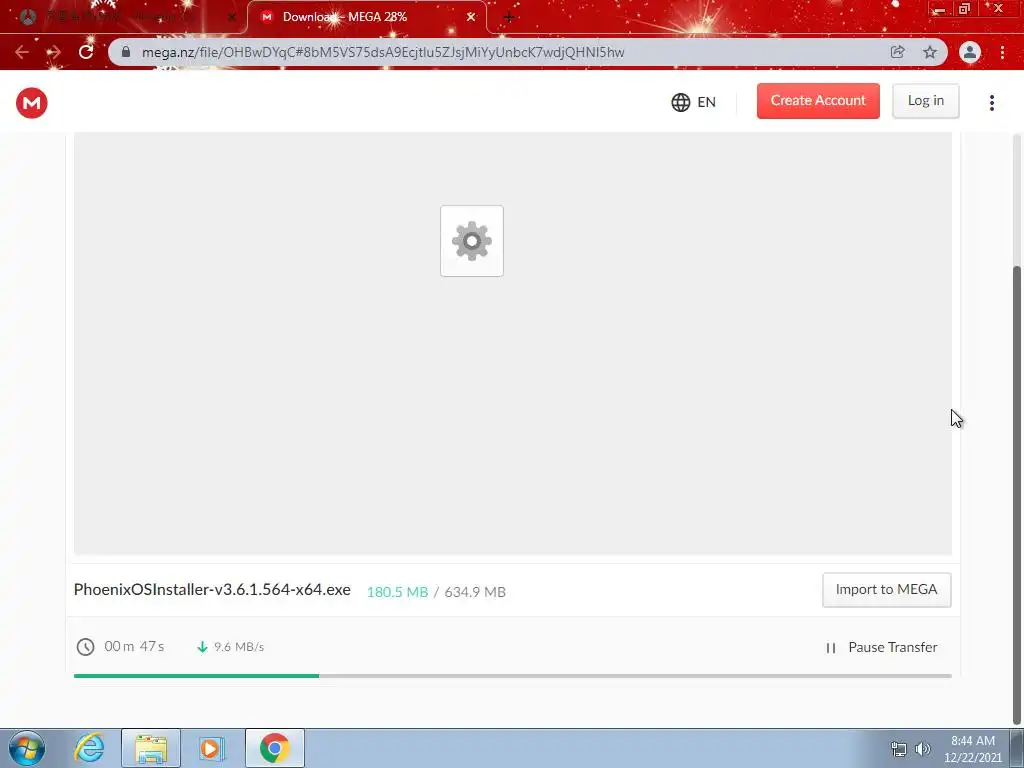Click the share page icon in address bar

click(897, 52)
